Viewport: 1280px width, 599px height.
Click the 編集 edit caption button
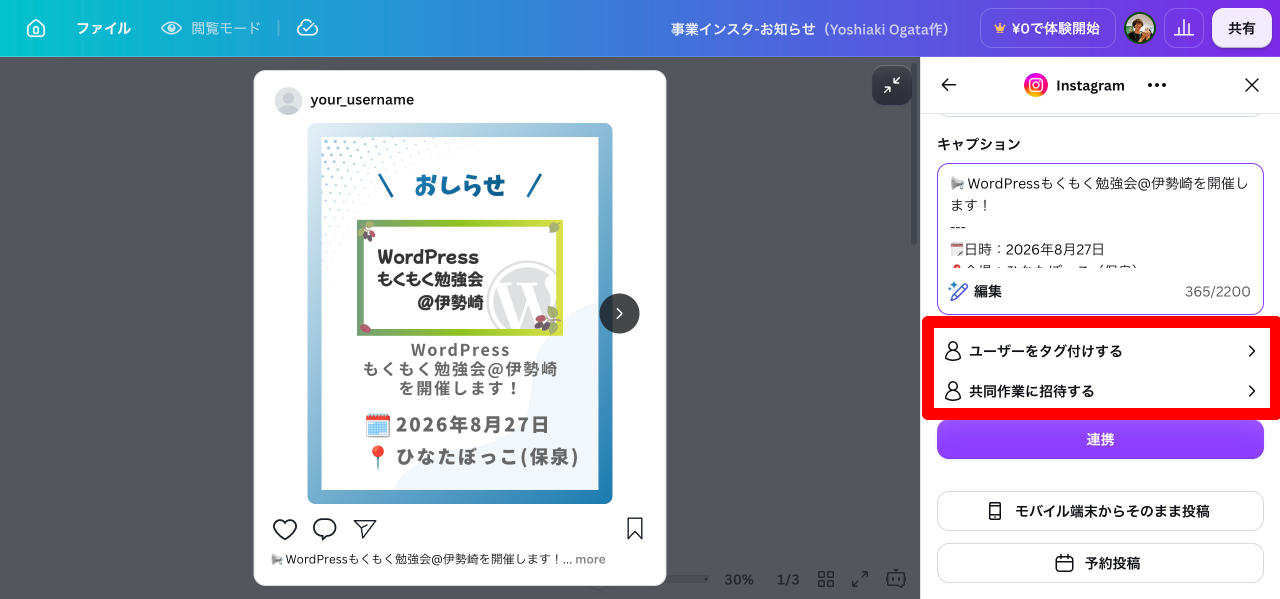point(975,292)
